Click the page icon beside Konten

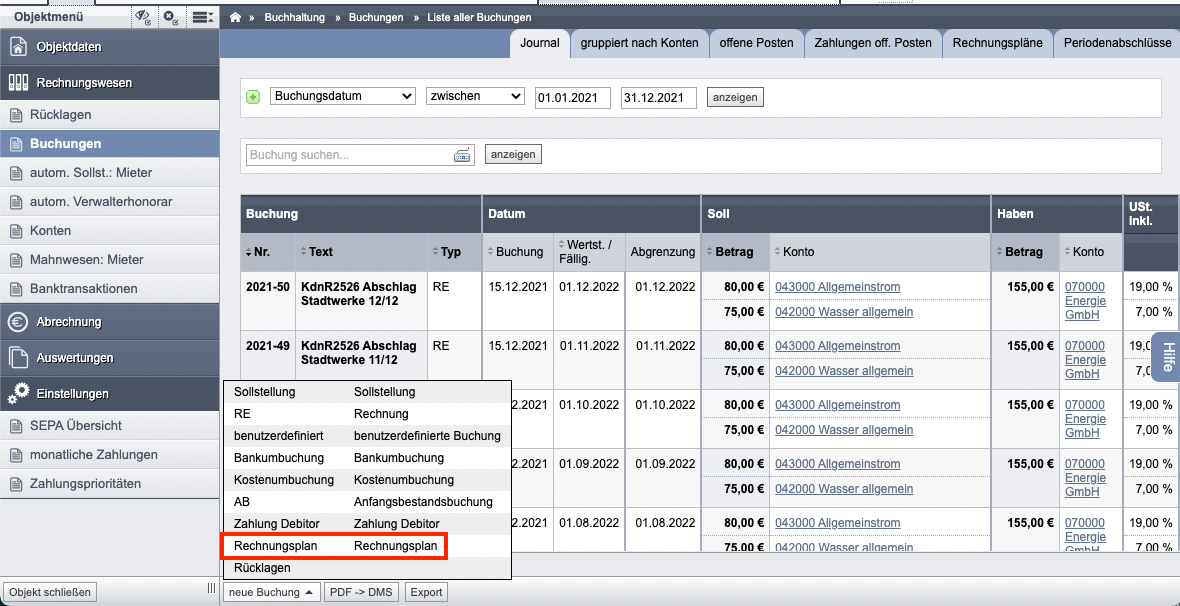point(16,231)
